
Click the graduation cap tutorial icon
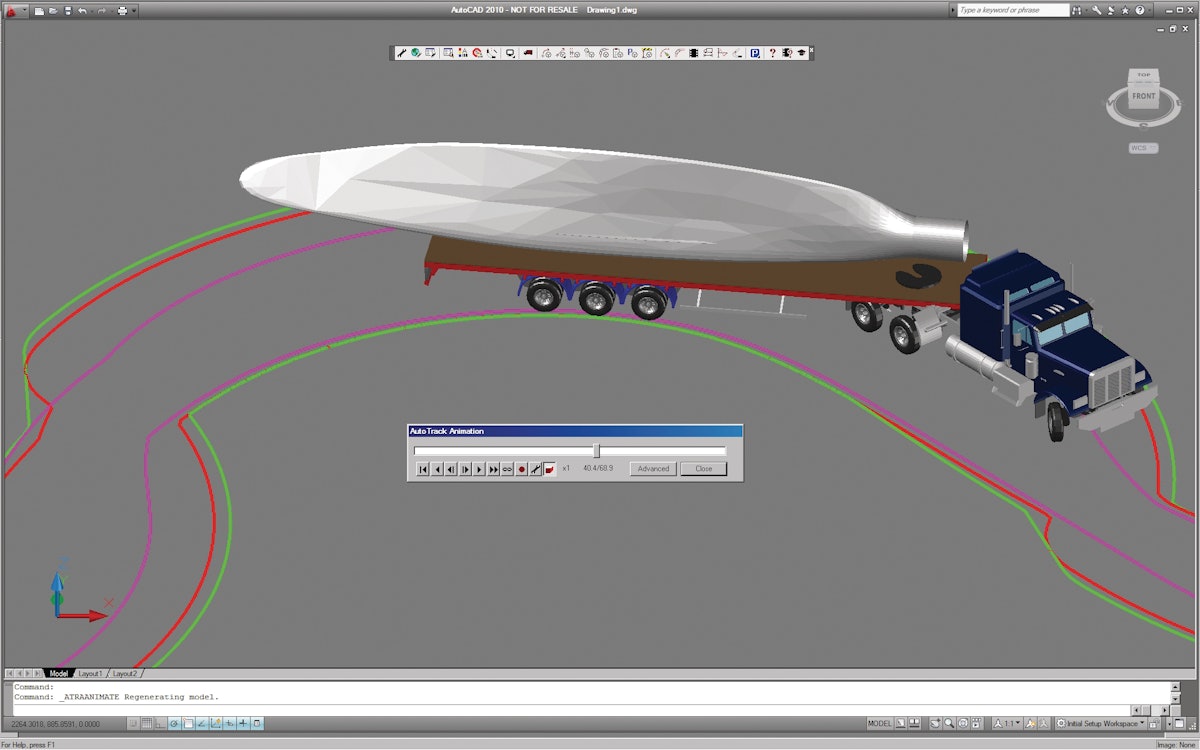click(801, 53)
